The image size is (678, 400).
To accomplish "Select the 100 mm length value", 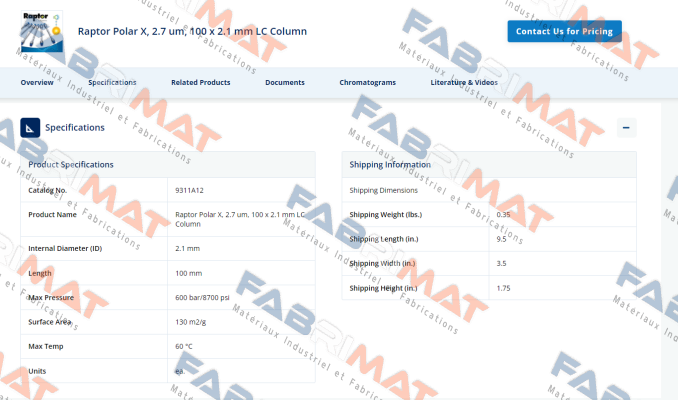I will pyautogui.click(x=189, y=273).
